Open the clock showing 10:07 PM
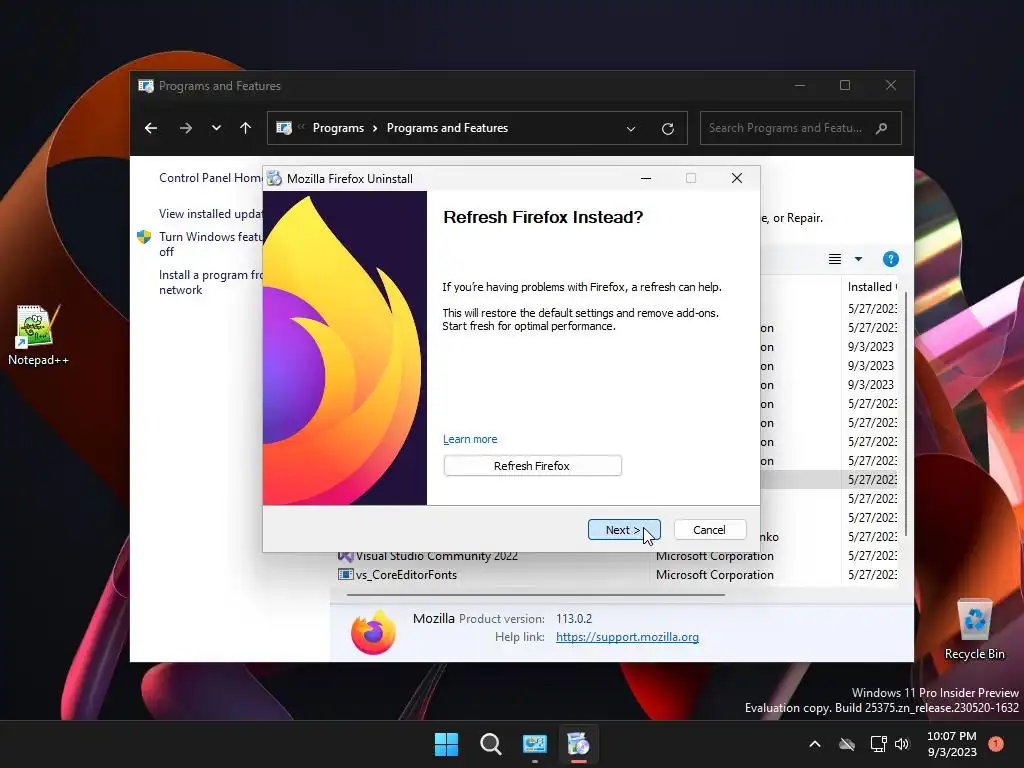Viewport: 1024px width, 768px height. click(x=952, y=744)
